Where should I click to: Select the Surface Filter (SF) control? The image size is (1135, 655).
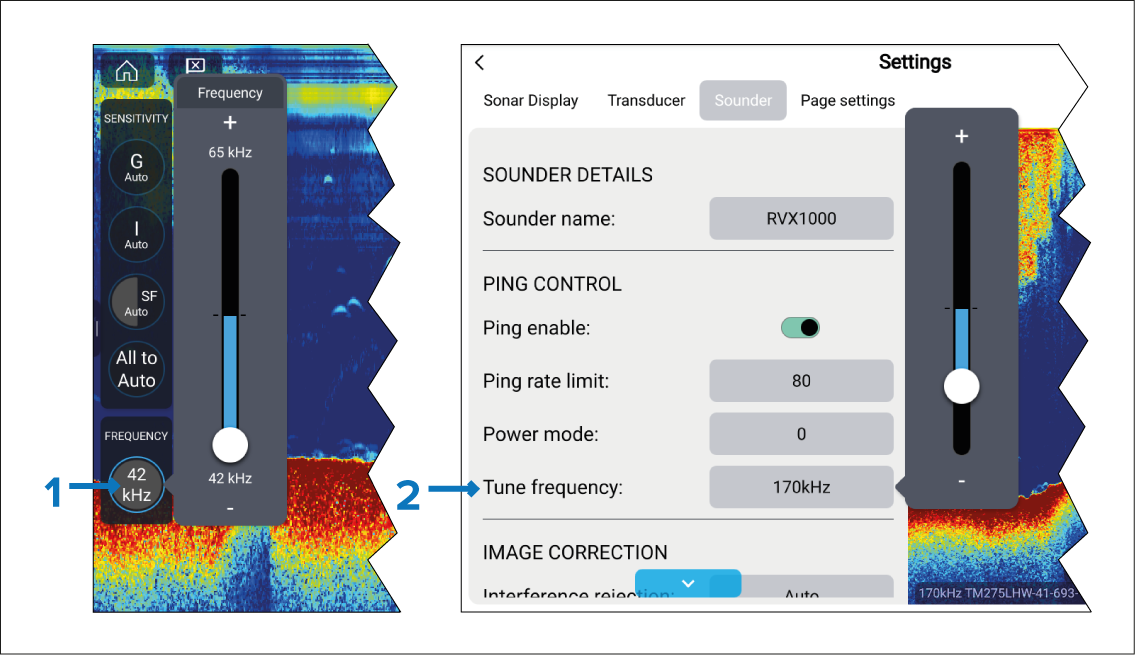point(137,302)
